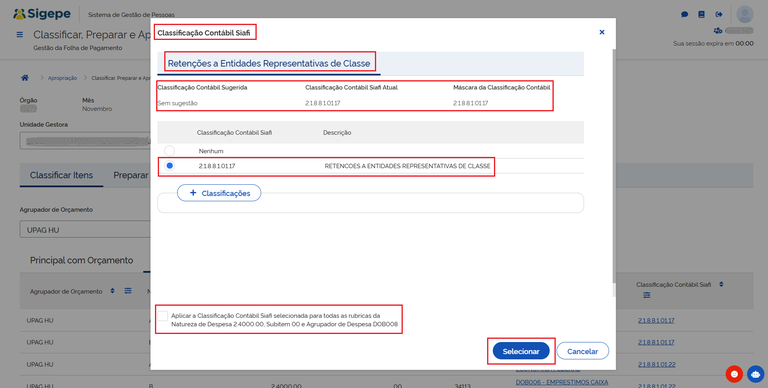Select the Nenhum radio option
Viewport: 768px width, 388px height.
169,150
